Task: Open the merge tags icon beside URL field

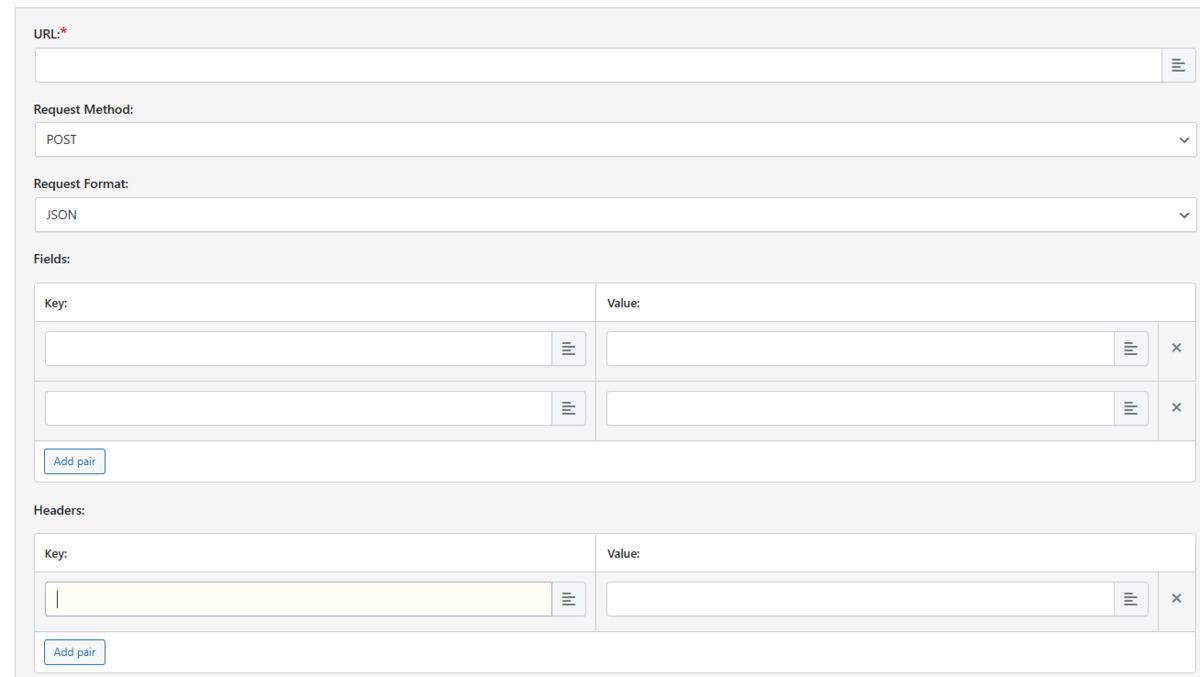Action: [1178, 65]
